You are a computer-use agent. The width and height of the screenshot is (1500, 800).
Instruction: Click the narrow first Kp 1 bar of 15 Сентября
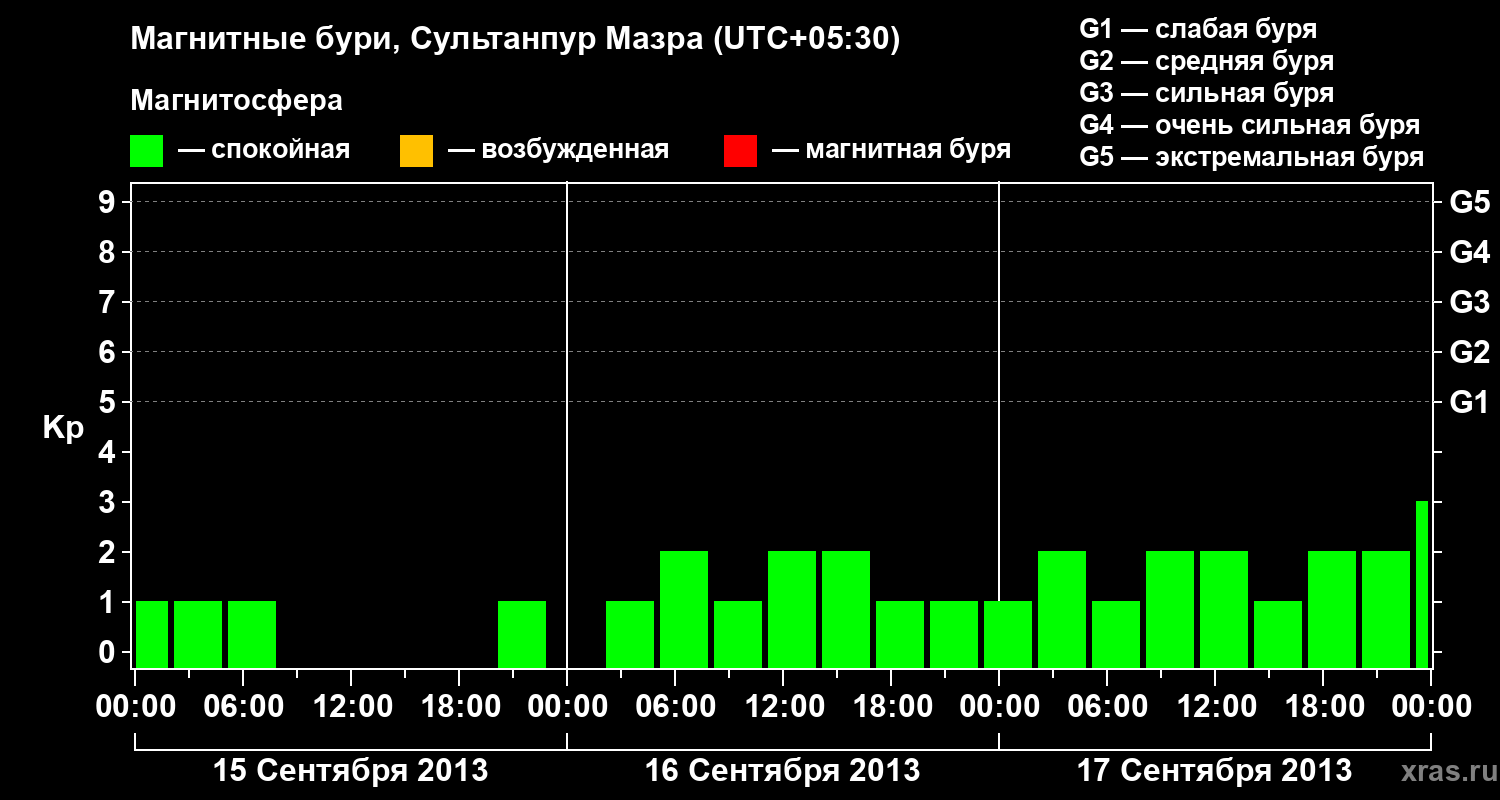[152, 634]
